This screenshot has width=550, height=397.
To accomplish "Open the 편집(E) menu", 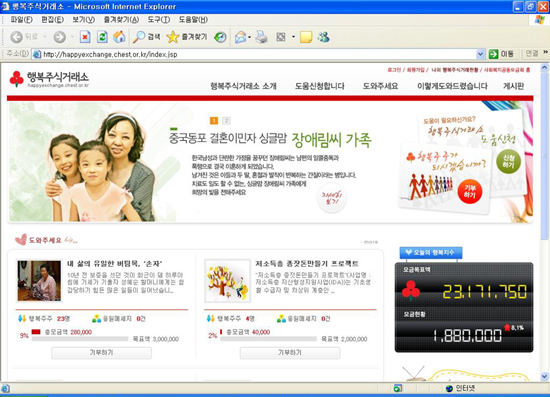I will (53, 20).
